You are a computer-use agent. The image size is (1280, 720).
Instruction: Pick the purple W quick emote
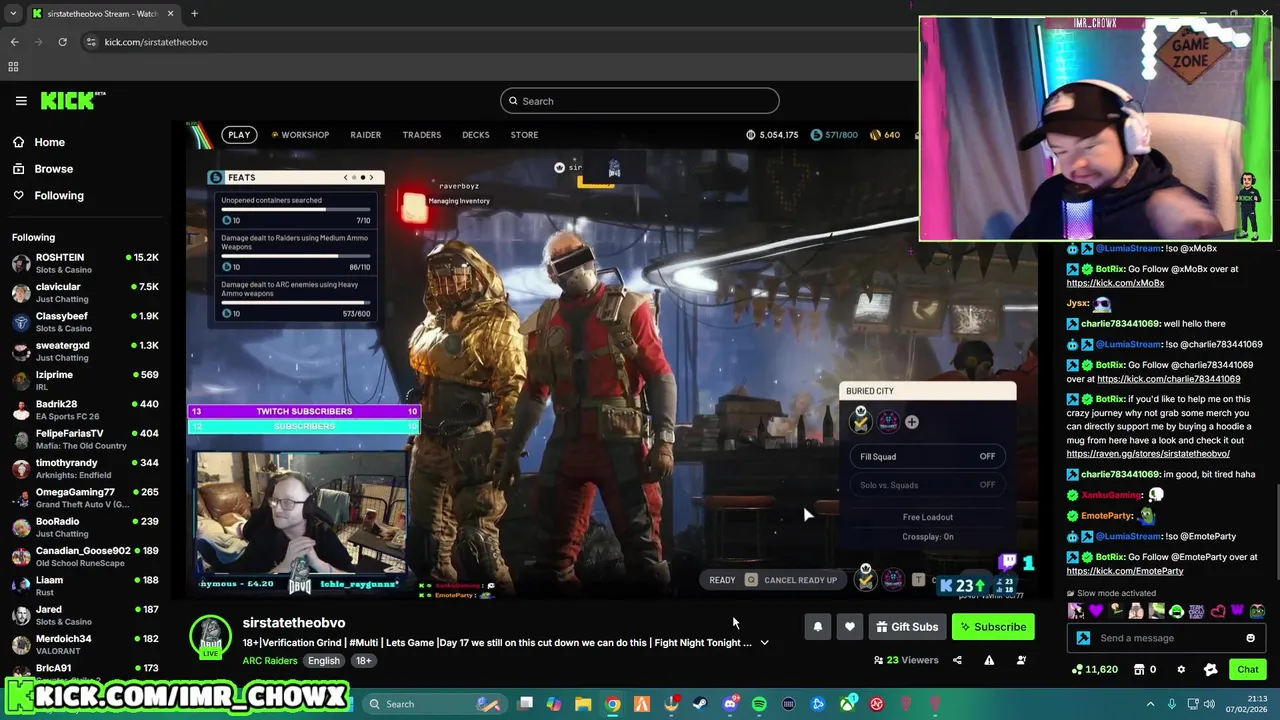1237,611
